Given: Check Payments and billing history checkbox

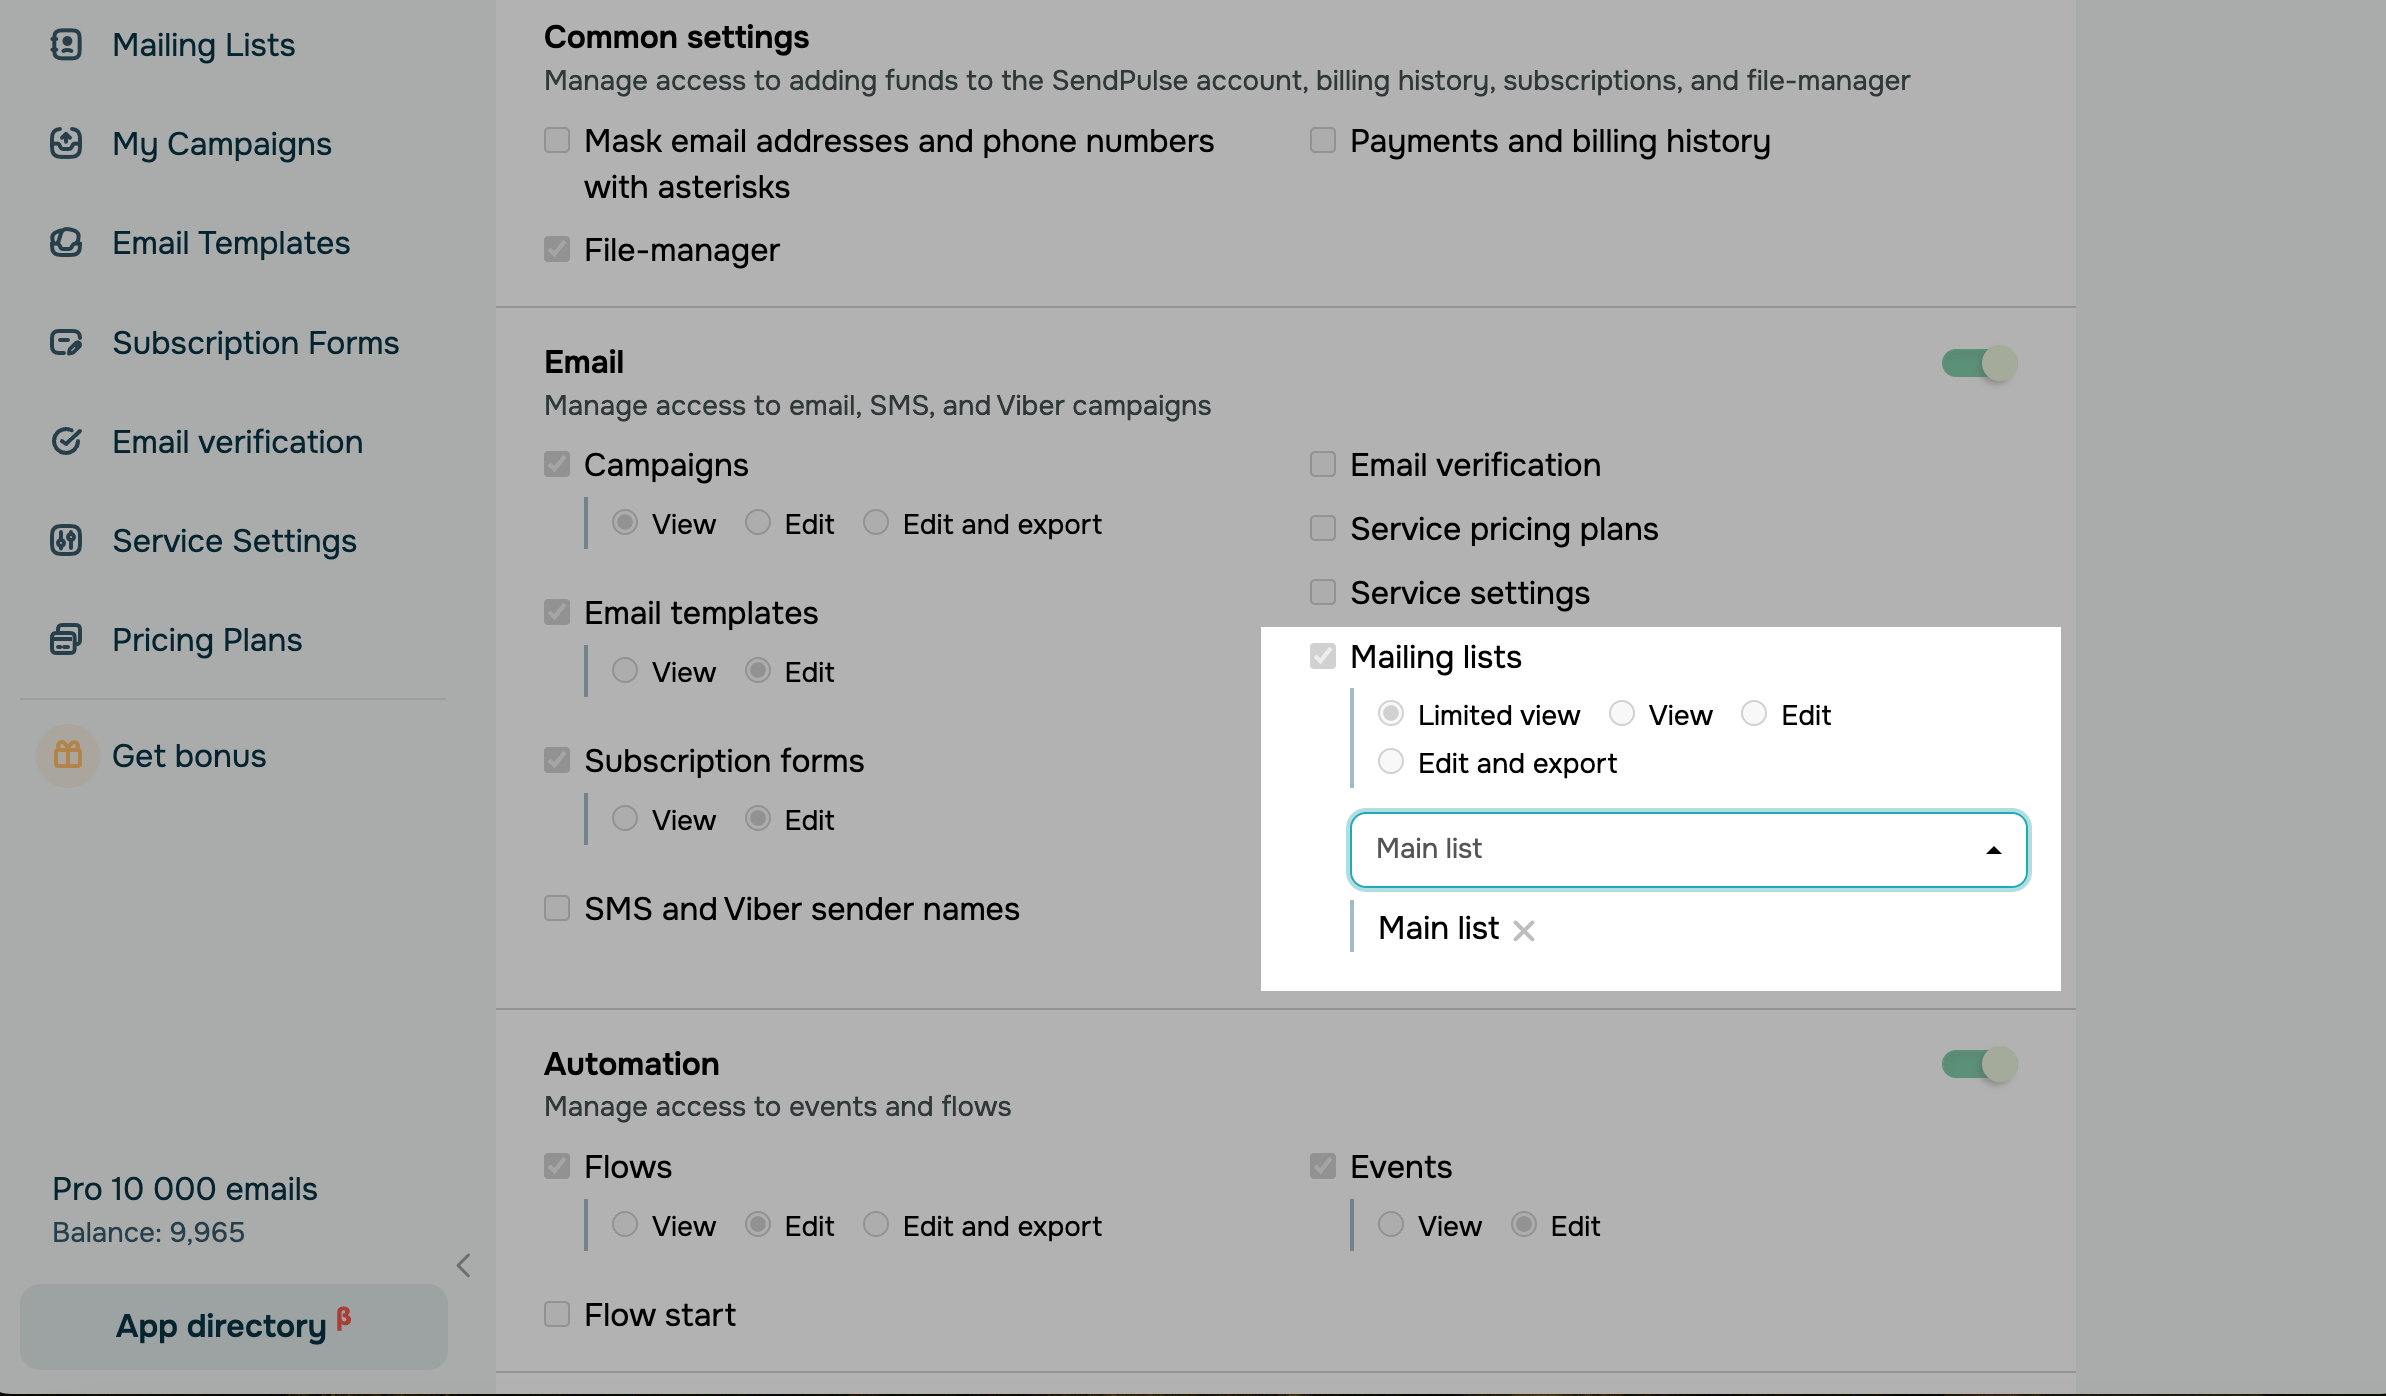Looking at the screenshot, I should pyautogui.click(x=1323, y=141).
